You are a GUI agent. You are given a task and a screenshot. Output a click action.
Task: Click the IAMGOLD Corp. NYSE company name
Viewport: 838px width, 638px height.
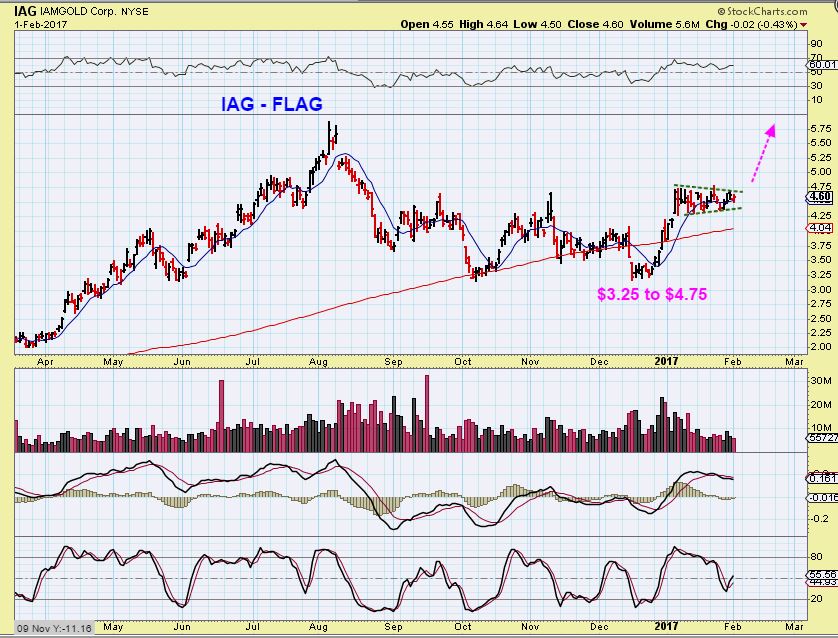point(94,11)
